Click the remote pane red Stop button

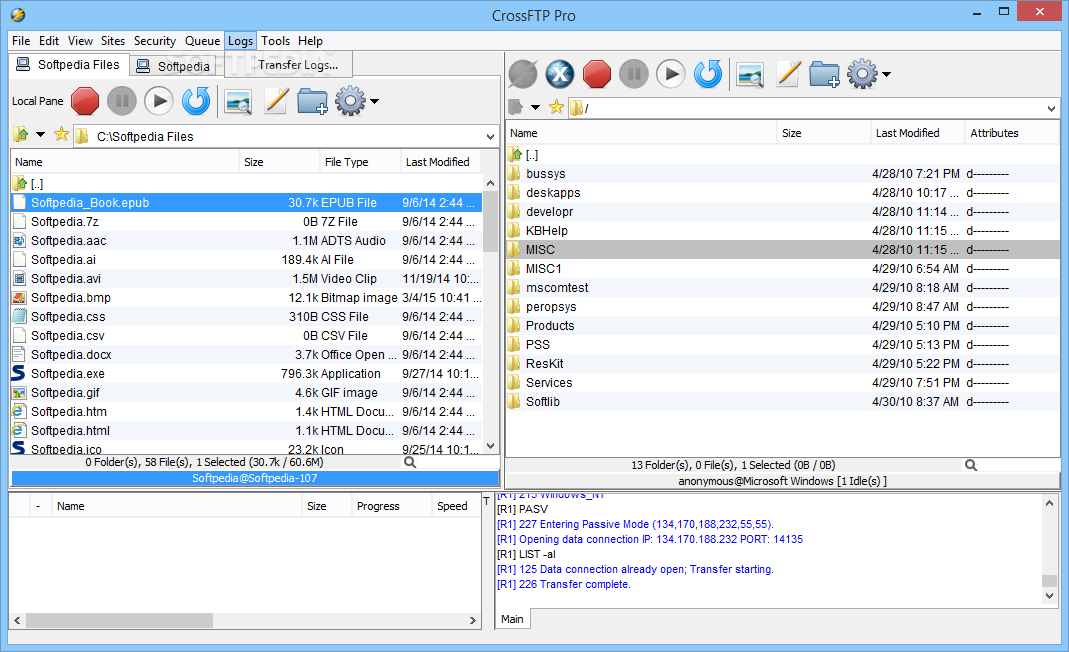[597, 74]
